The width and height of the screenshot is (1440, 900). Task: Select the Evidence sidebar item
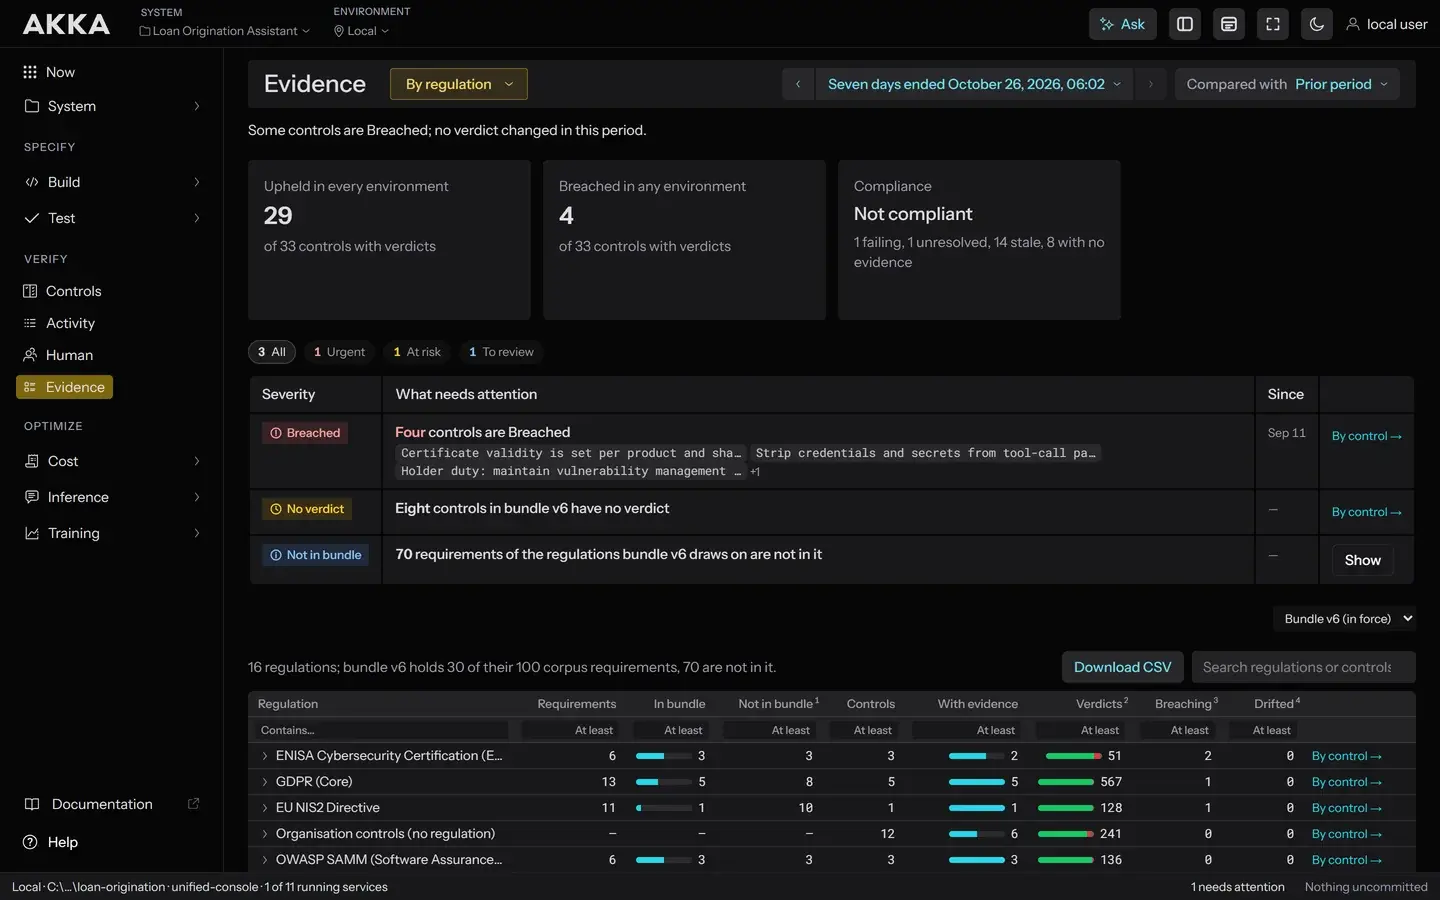(65, 387)
